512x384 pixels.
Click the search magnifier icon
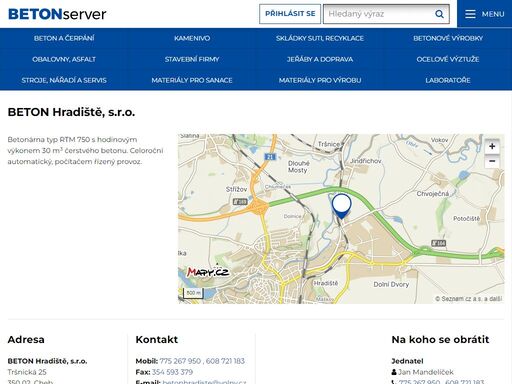(x=439, y=14)
